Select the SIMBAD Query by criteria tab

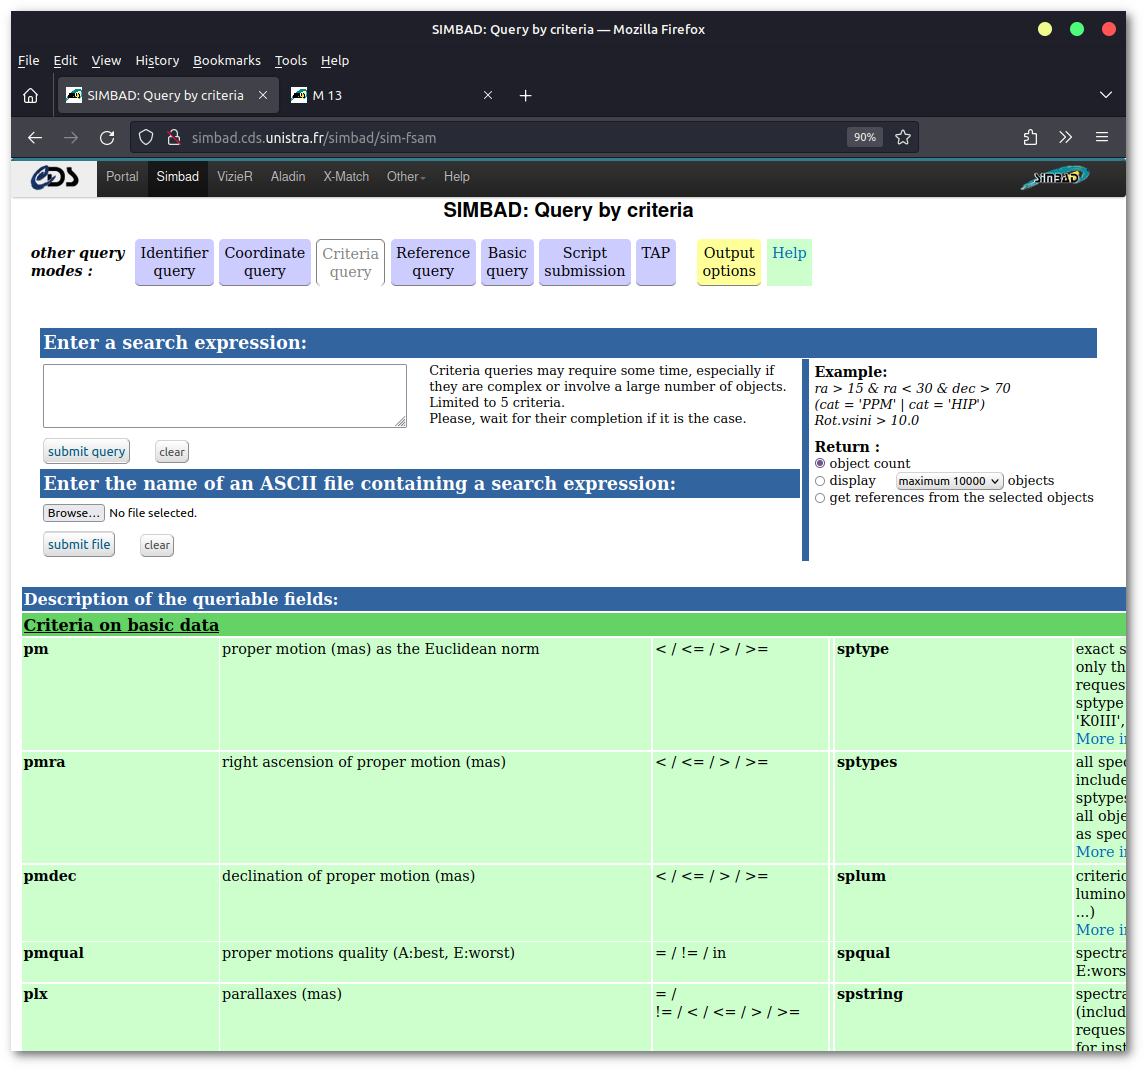pyautogui.click(x=168, y=96)
